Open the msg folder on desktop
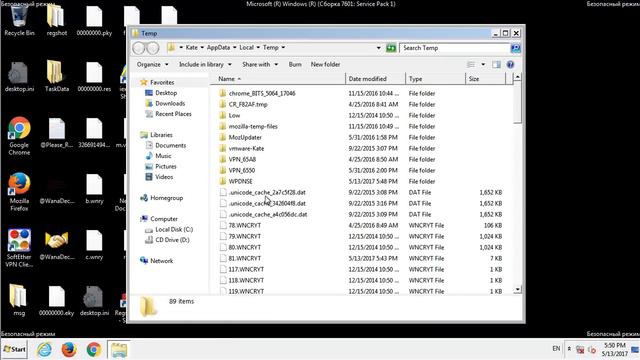 coord(19,300)
